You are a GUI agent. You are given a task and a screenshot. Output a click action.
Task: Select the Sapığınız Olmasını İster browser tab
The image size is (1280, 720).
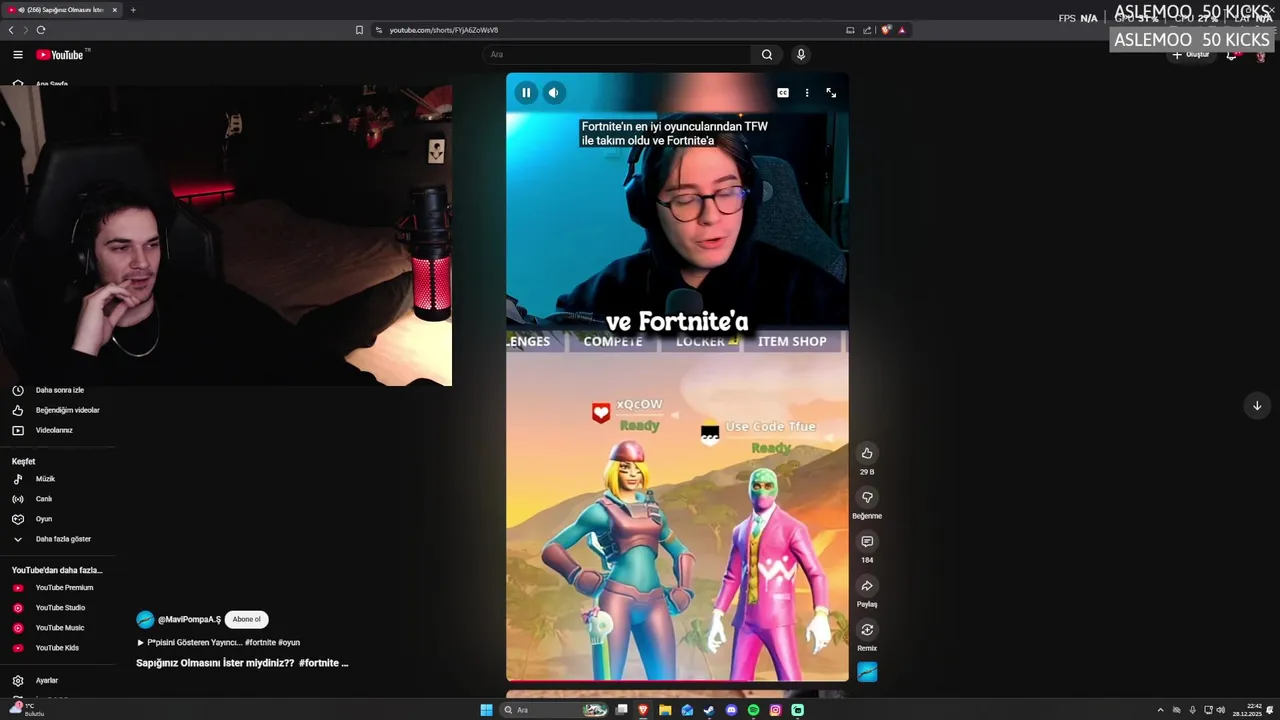tap(62, 10)
